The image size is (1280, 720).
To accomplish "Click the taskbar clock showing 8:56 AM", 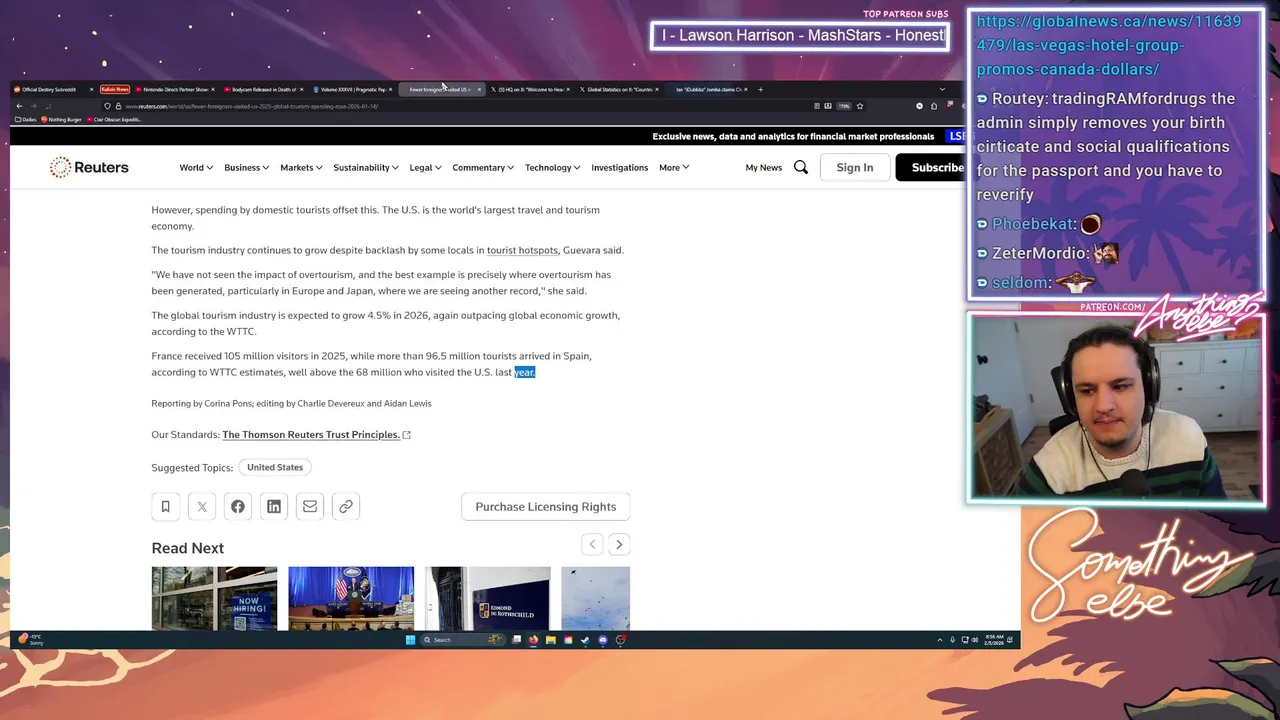I will click(994, 640).
